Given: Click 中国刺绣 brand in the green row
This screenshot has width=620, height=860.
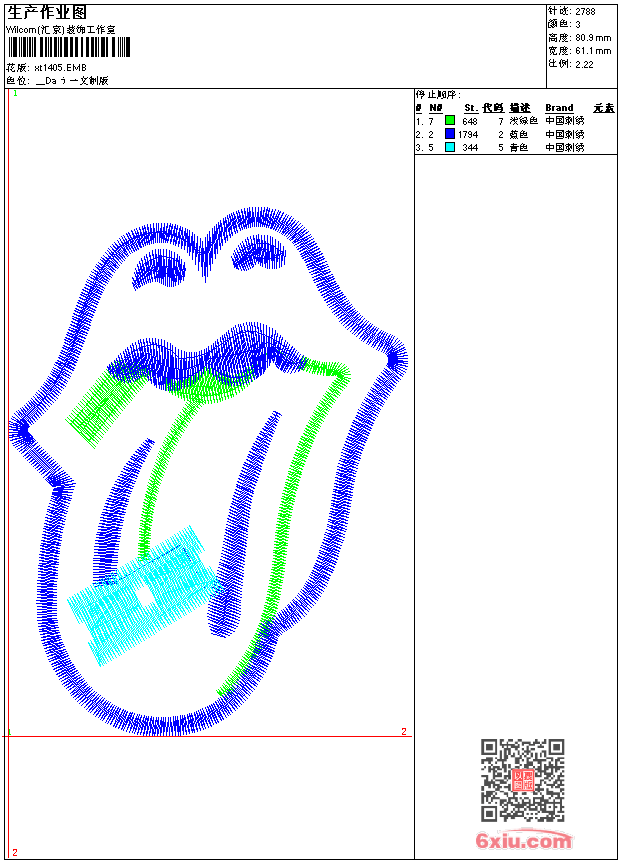Looking at the screenshot, I should (565, 121).
